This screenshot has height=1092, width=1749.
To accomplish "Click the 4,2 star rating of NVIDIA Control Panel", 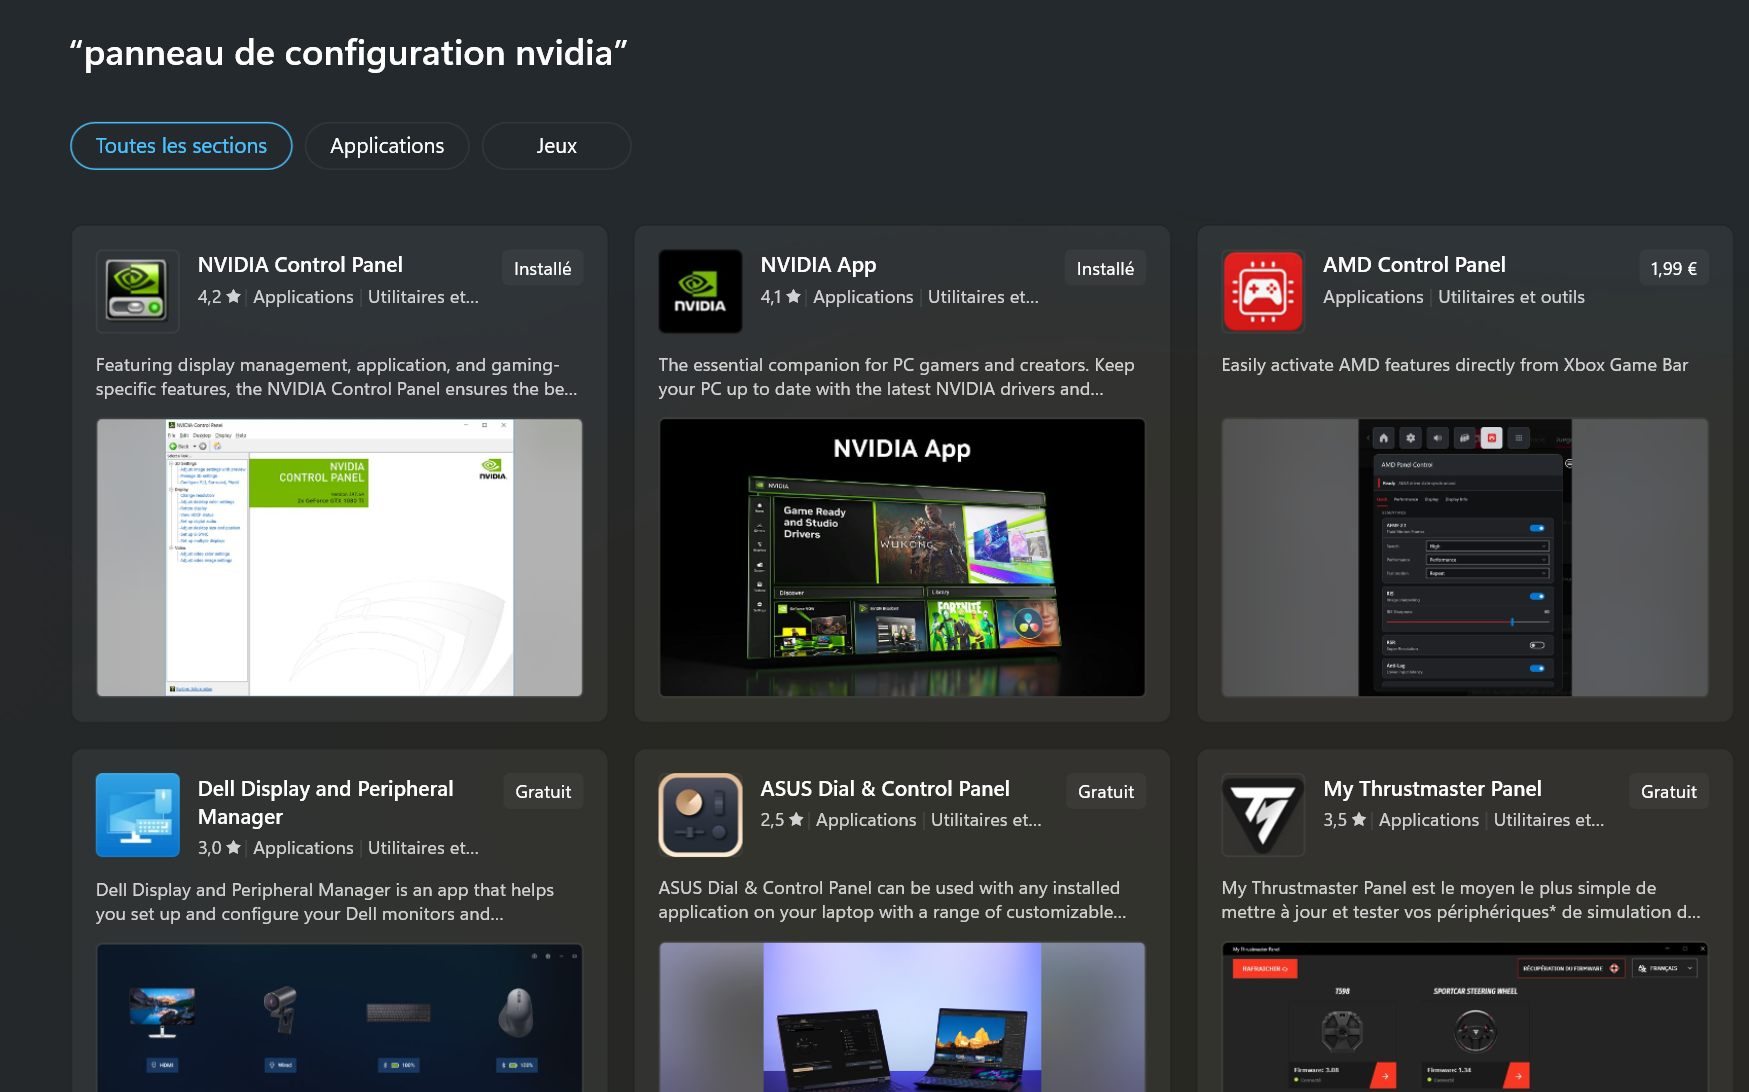I will click(219, 297).
